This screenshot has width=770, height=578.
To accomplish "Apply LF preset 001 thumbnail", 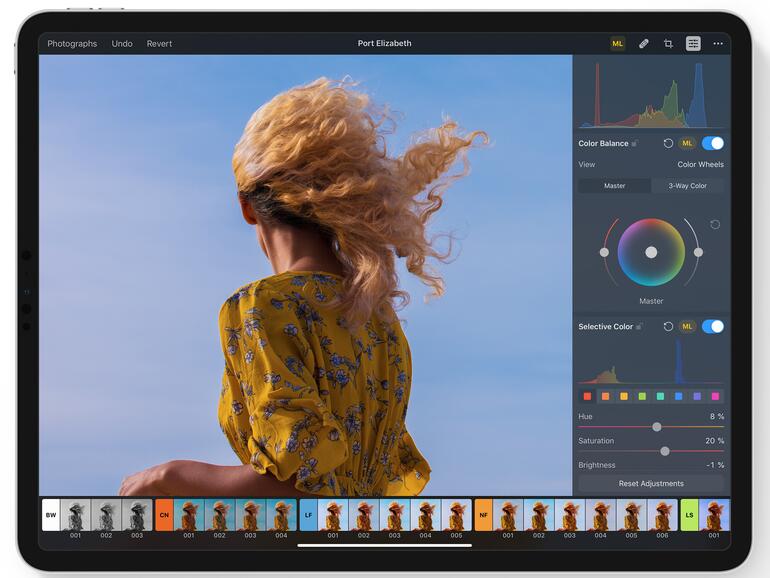I will (333, 515).
